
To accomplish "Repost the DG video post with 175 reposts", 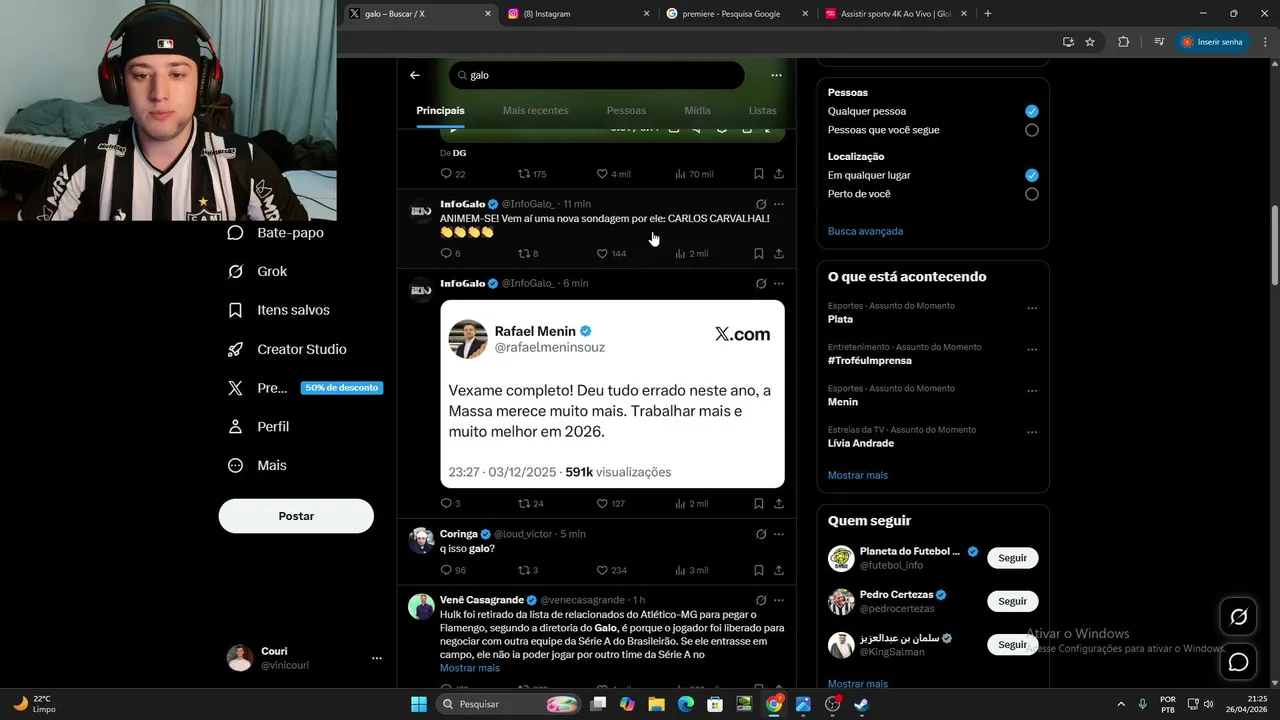I will point(523,174).
